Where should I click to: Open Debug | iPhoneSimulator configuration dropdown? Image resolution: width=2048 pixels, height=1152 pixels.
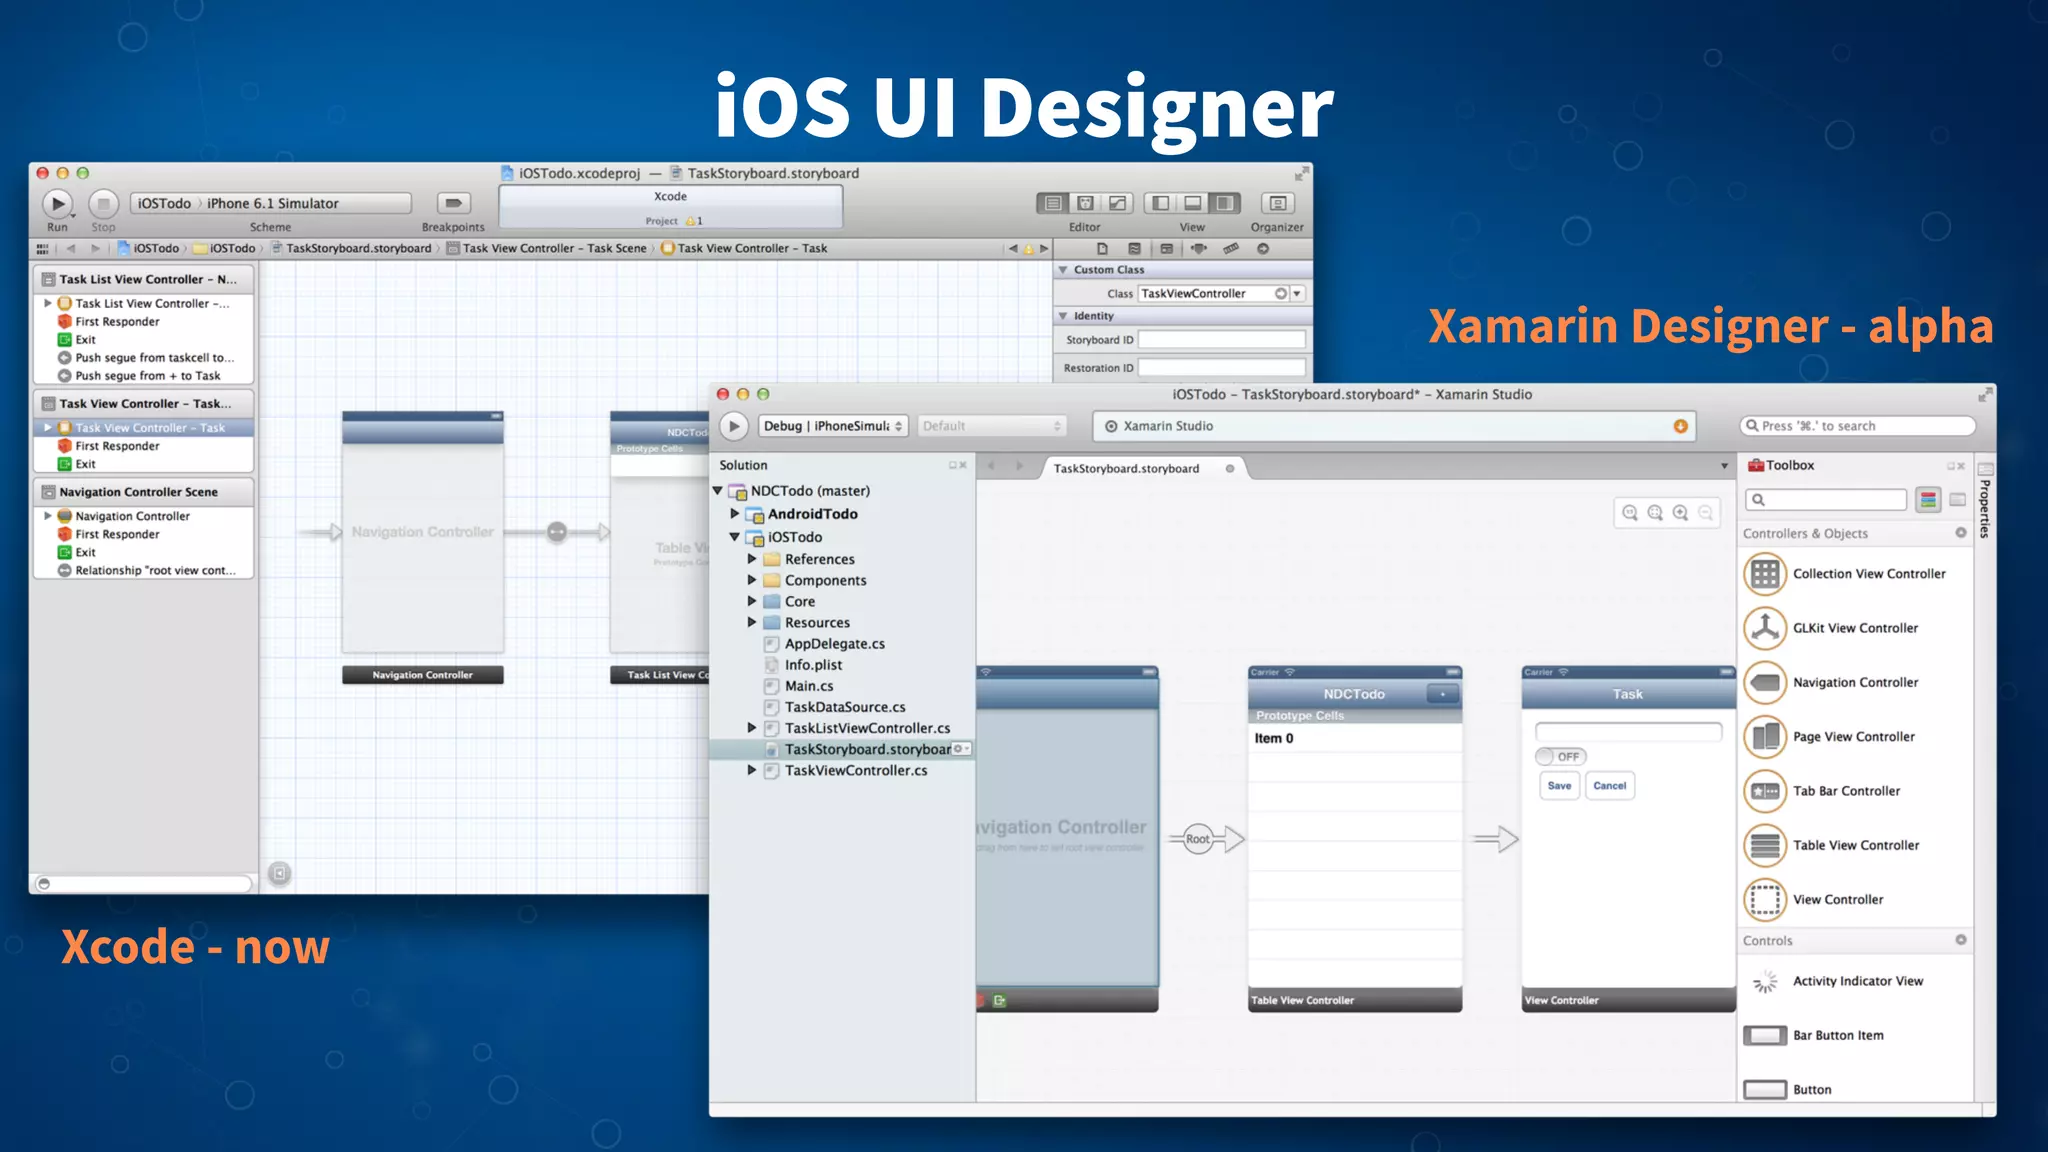(x=833, y=426)
